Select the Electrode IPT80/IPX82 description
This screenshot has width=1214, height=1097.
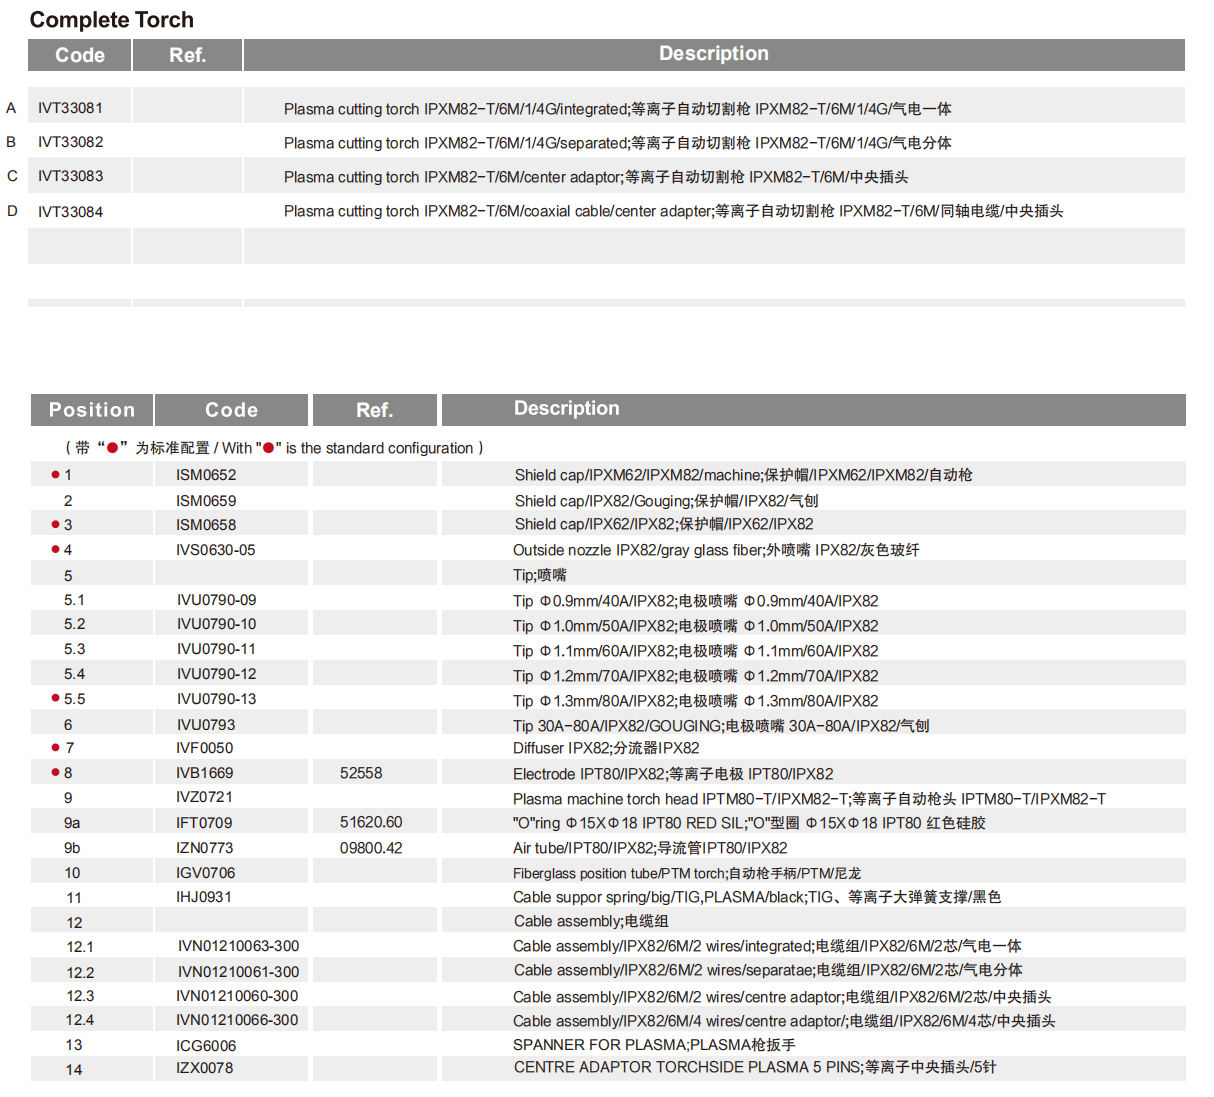[673, 774]
